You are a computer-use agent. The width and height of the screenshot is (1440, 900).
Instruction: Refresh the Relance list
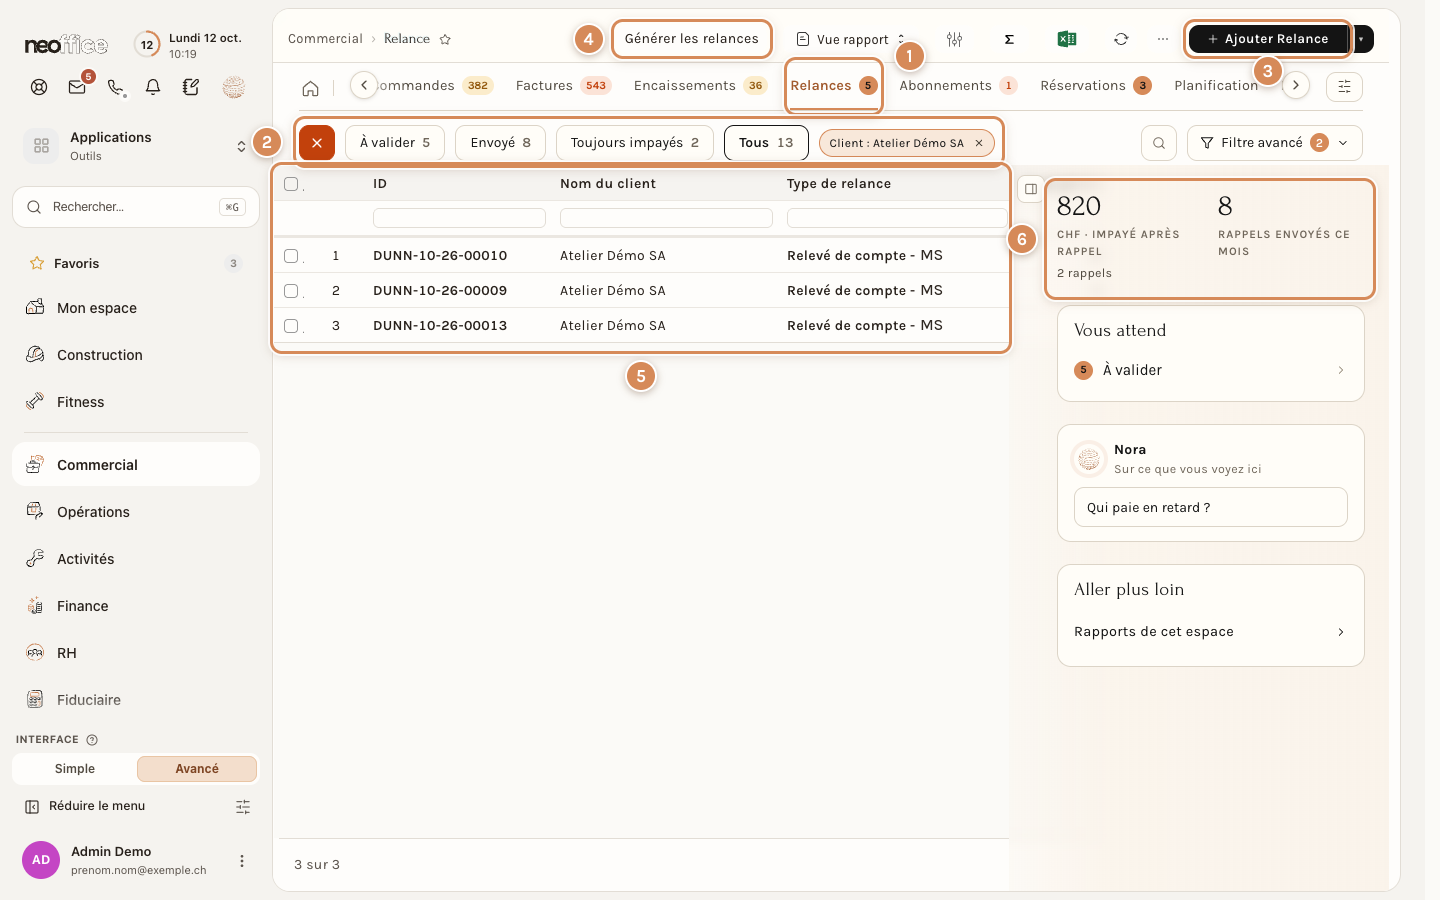tap(1121, 39)
